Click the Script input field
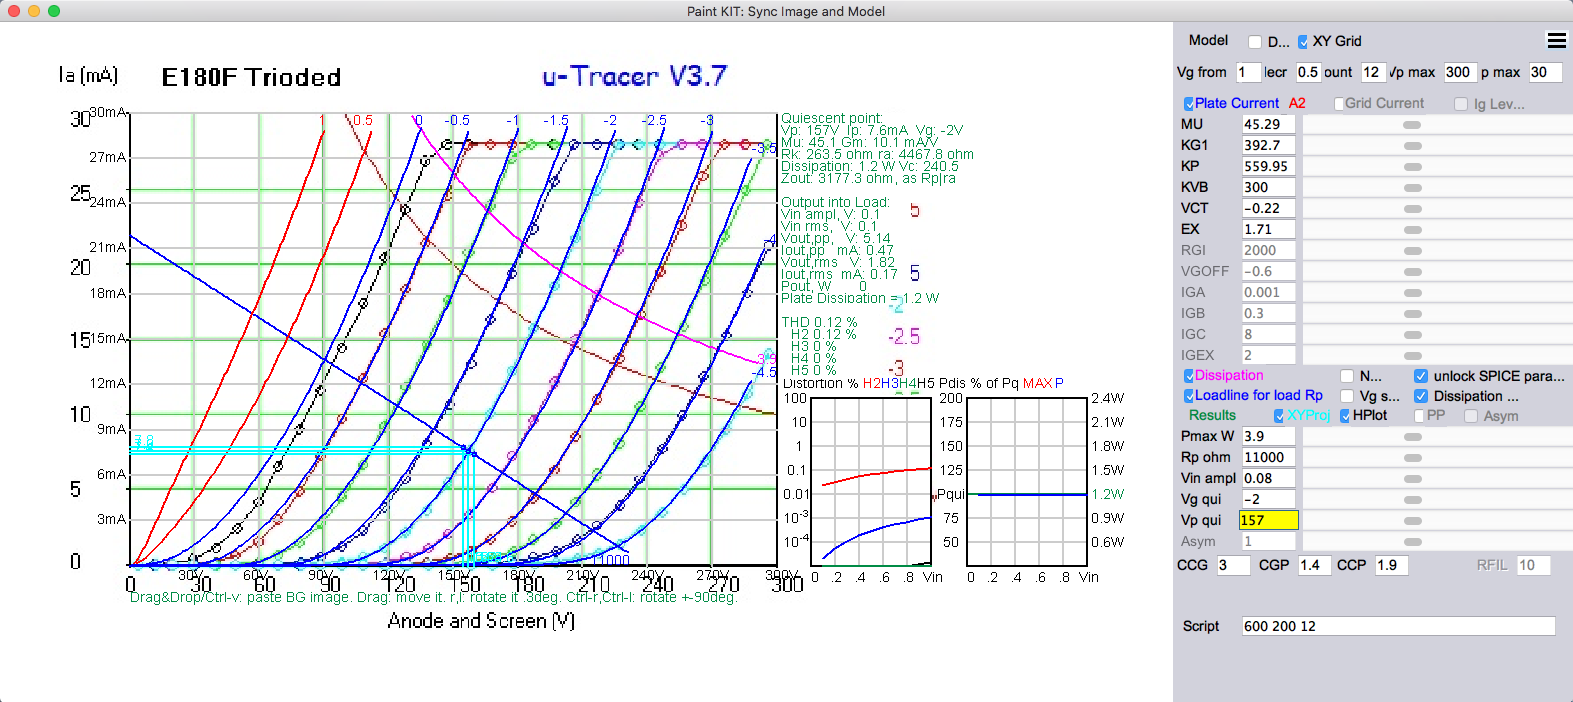Image resolution: width=1573 pixels, height=702 pixels. tap(1397, 626)
